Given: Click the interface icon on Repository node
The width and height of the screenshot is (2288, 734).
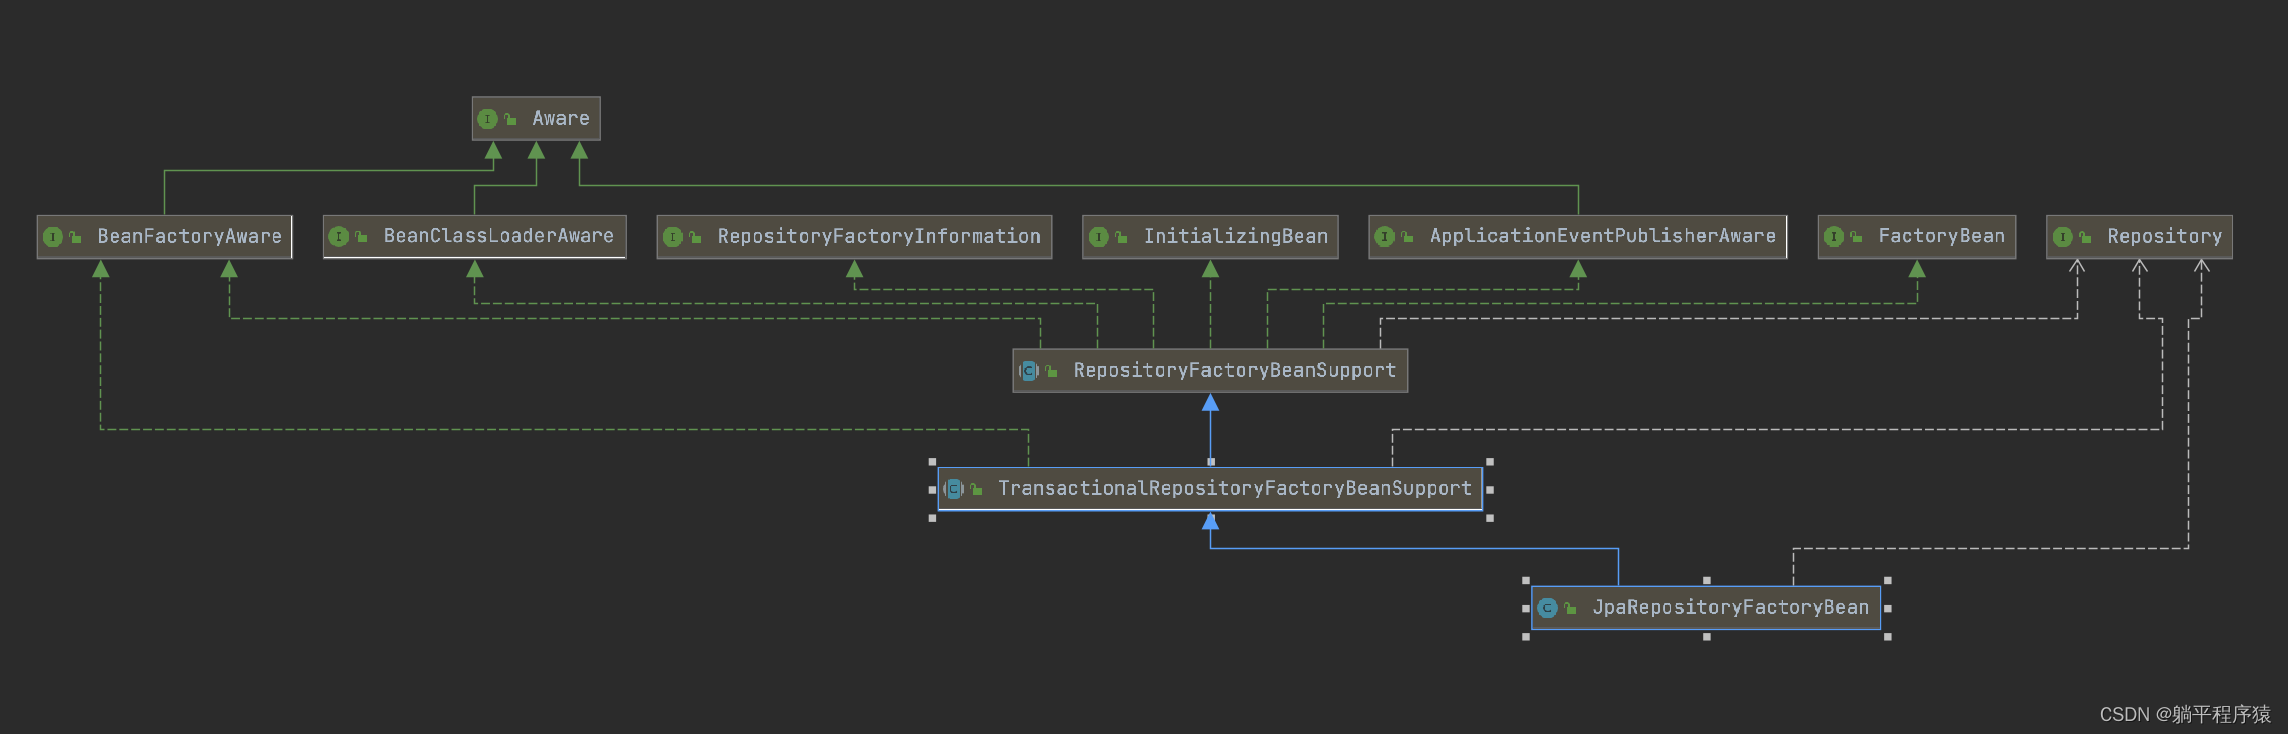Looking at the screenshot, I should [x=2063, y=237].
